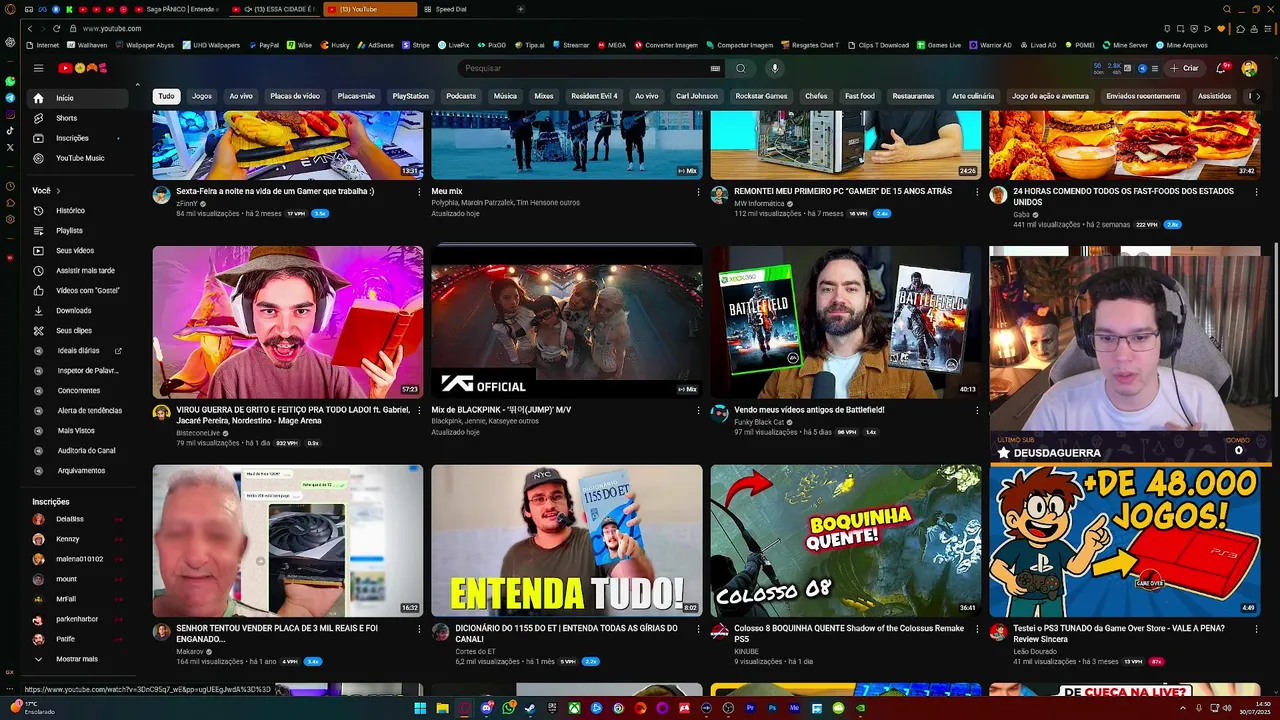Open new browser tab
Screen dimensions: 1280x720
tap(520, 9)
